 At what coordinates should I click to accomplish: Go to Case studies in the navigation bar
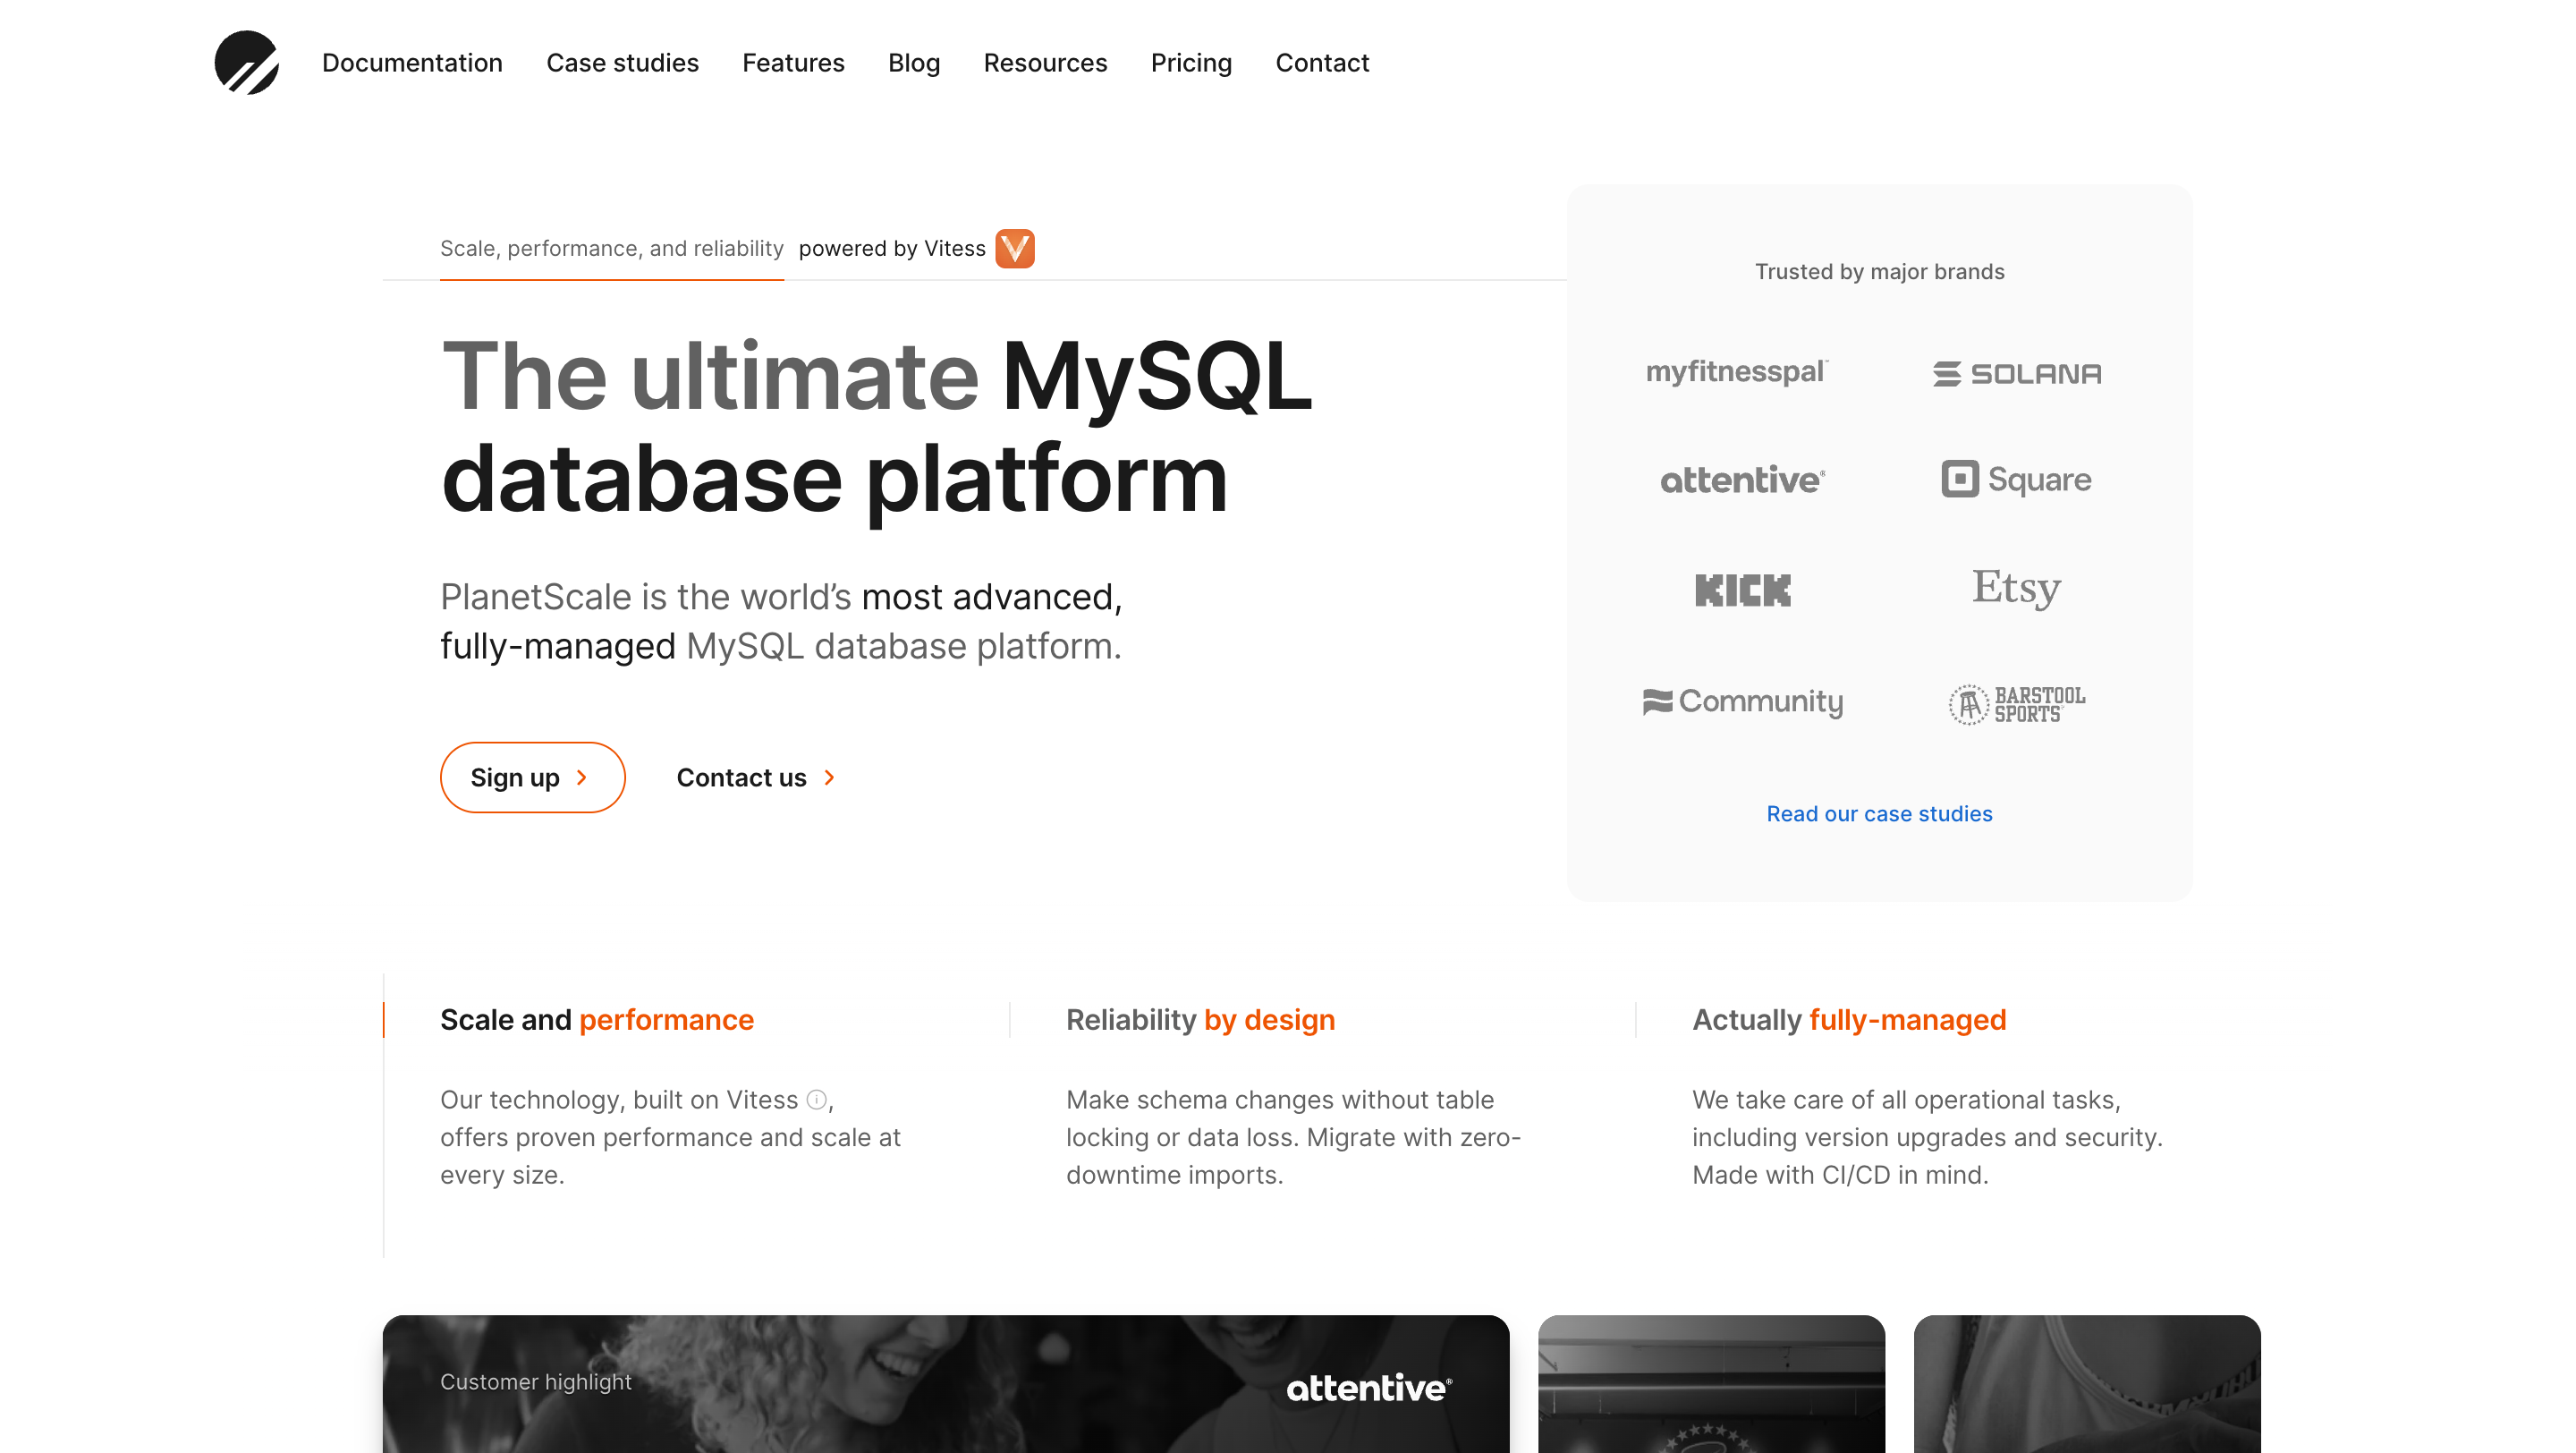pos(622,63)
